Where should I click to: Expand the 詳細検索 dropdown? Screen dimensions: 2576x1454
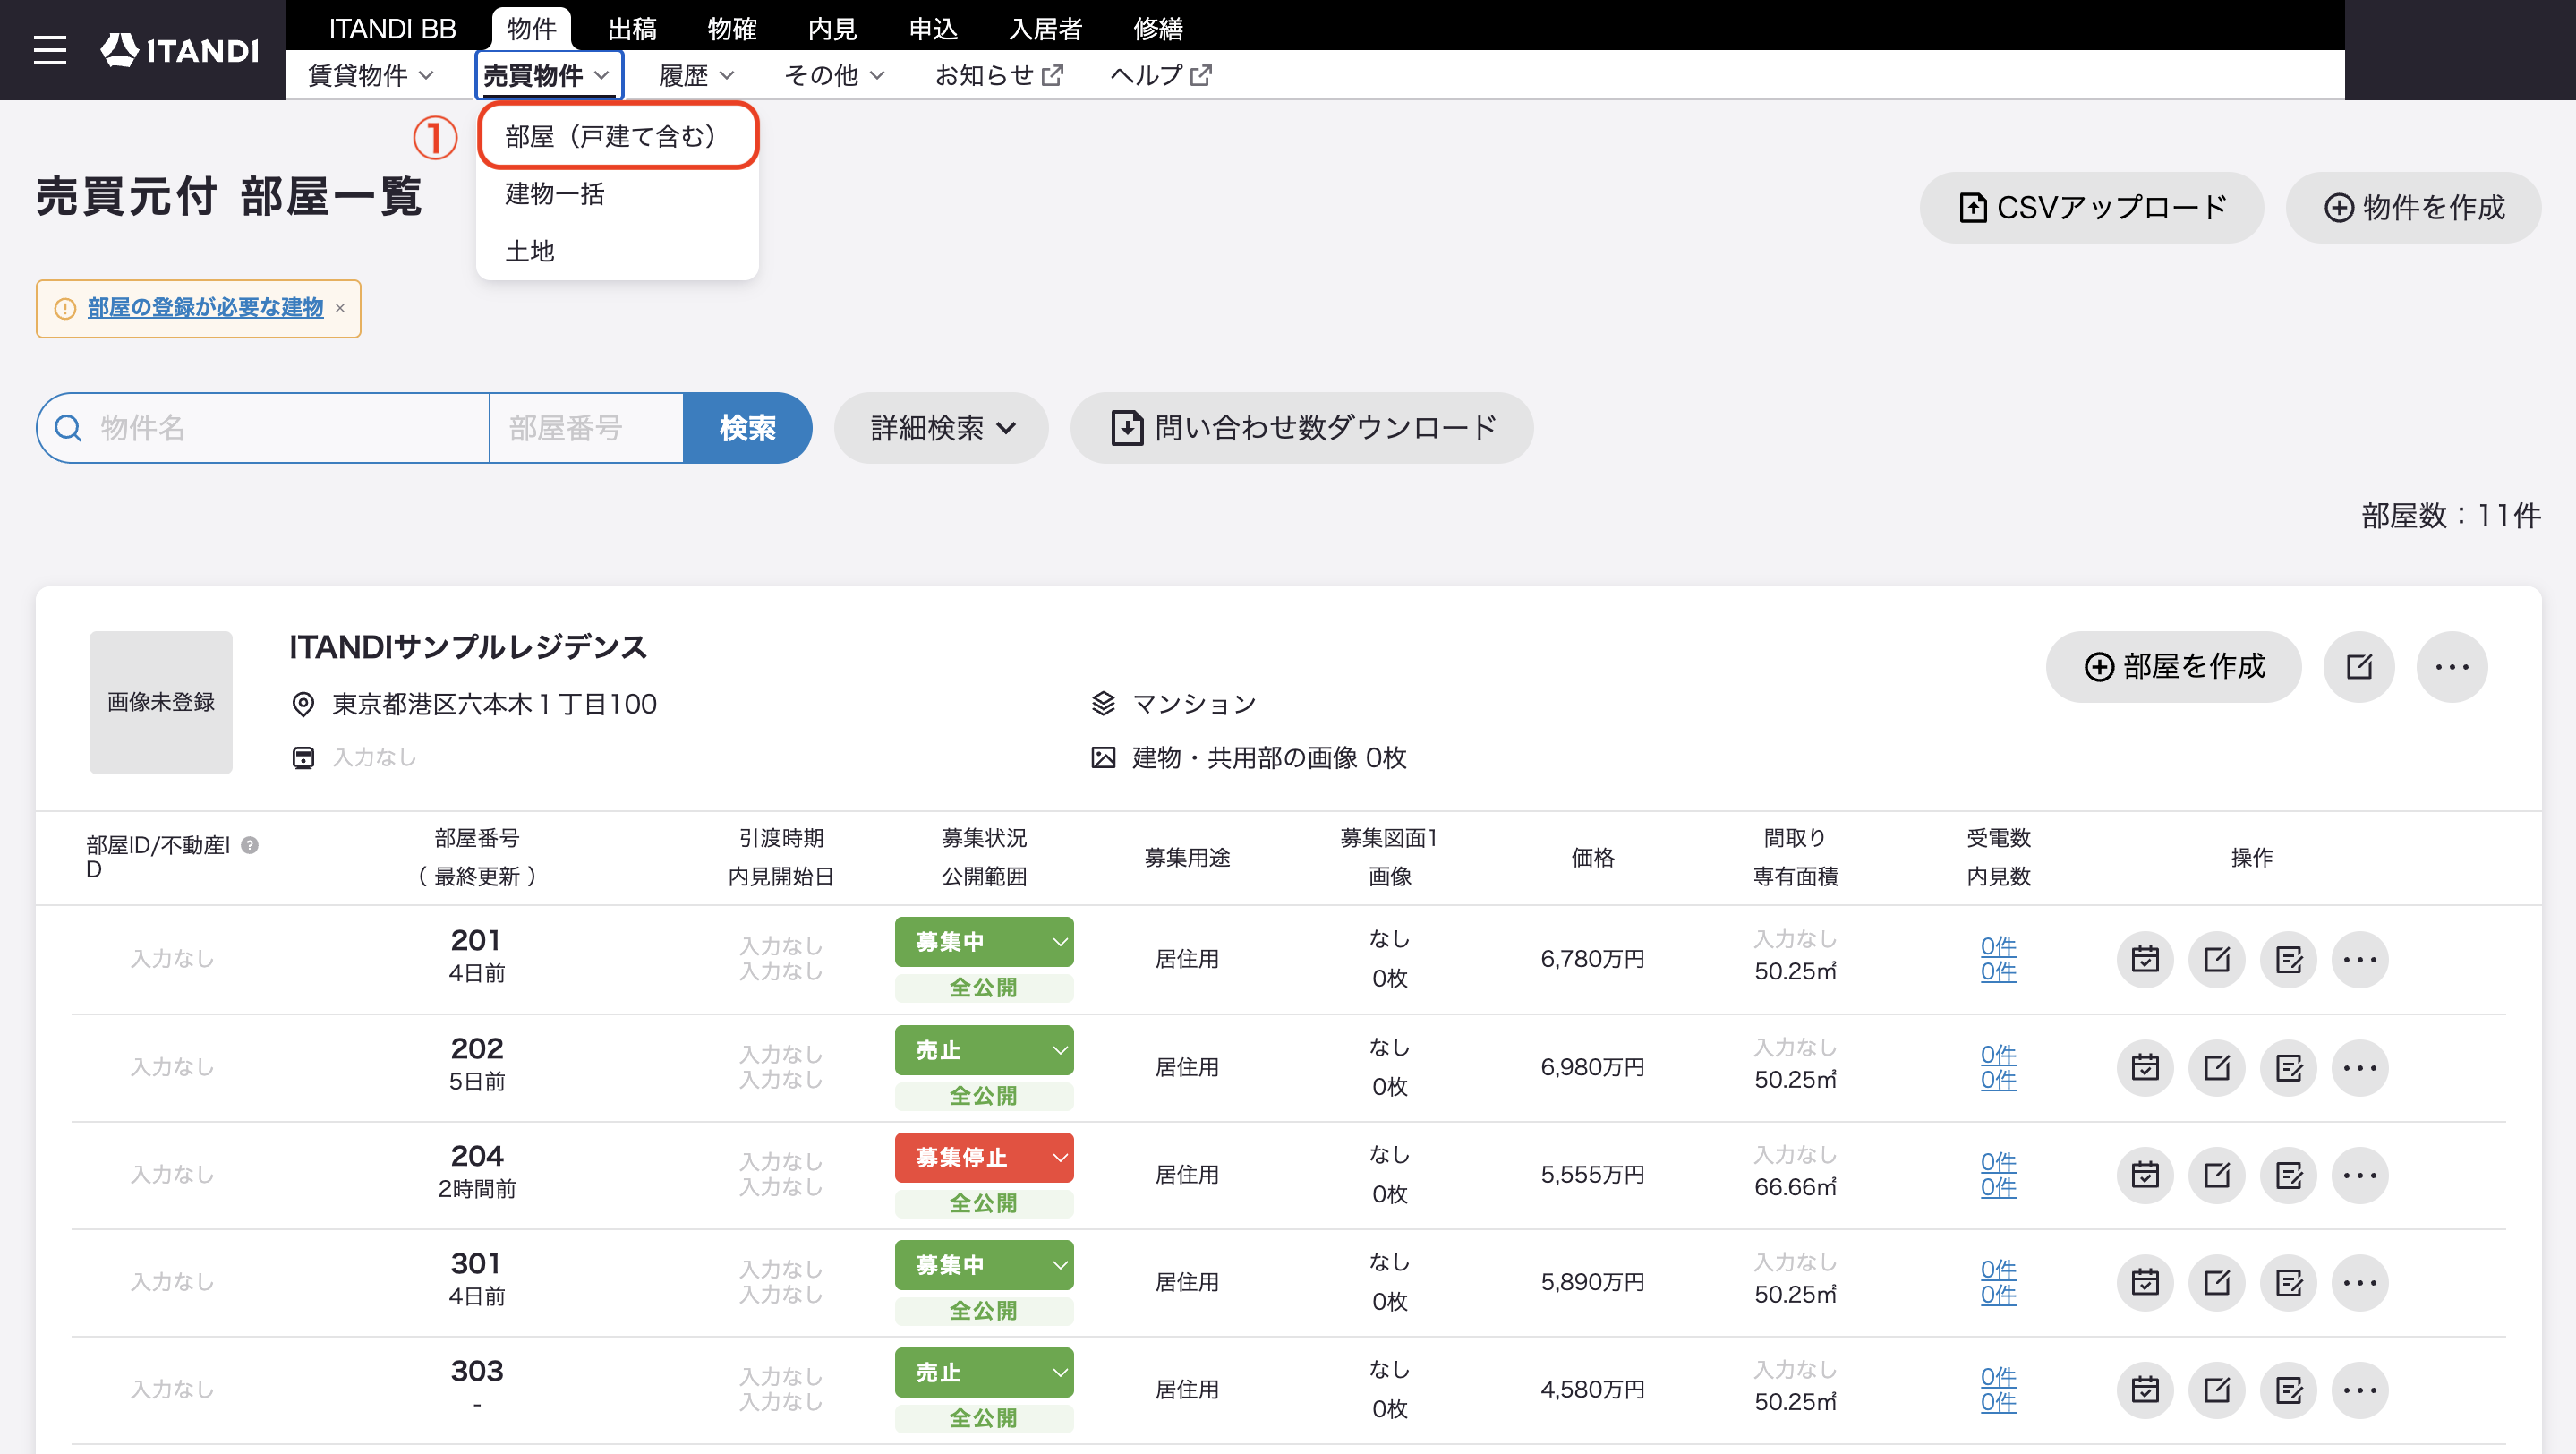pyautogui.click(x=941, y=428)
